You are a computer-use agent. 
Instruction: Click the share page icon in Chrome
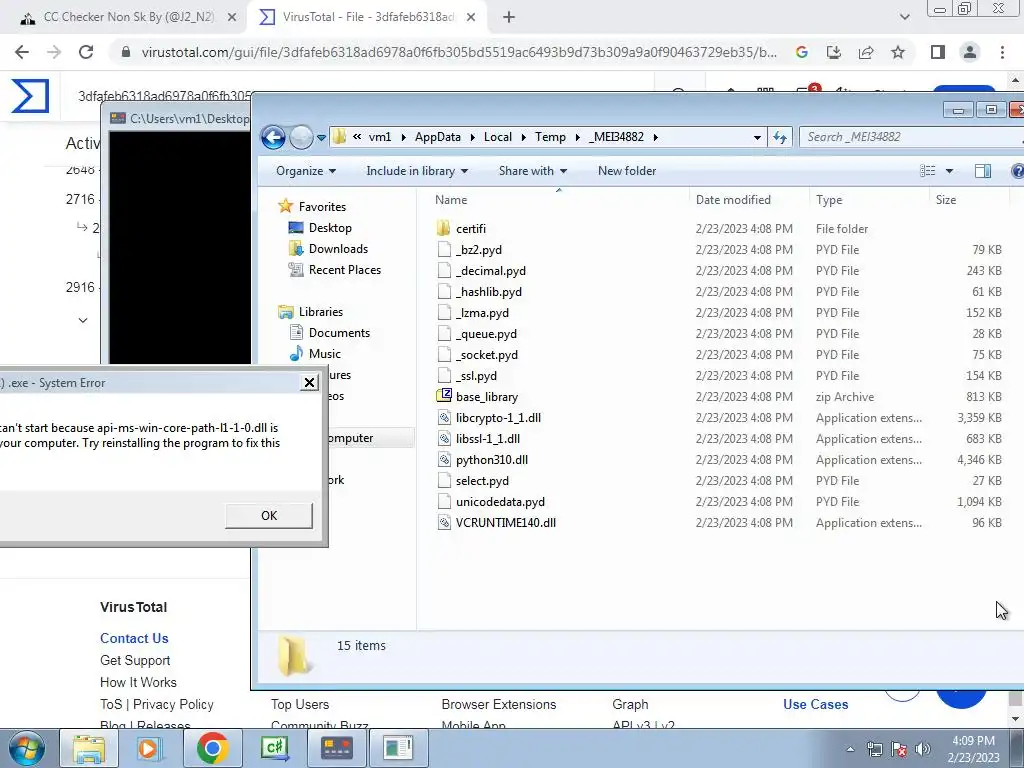pos(866,52)
